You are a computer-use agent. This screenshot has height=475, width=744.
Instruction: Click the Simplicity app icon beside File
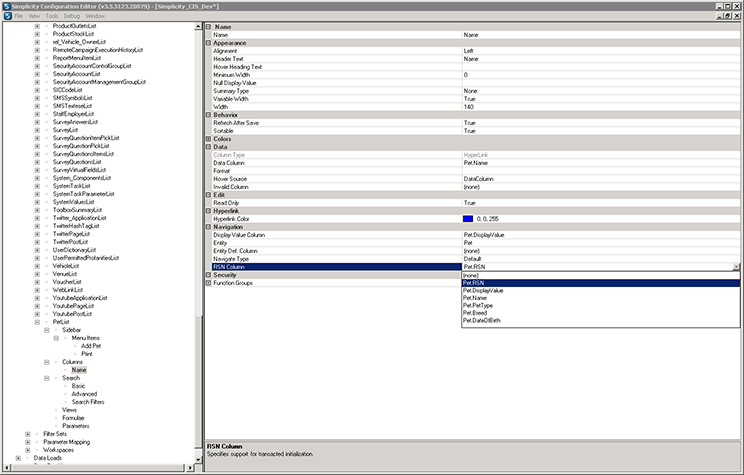pyautogui.click(x=7, y=16)
